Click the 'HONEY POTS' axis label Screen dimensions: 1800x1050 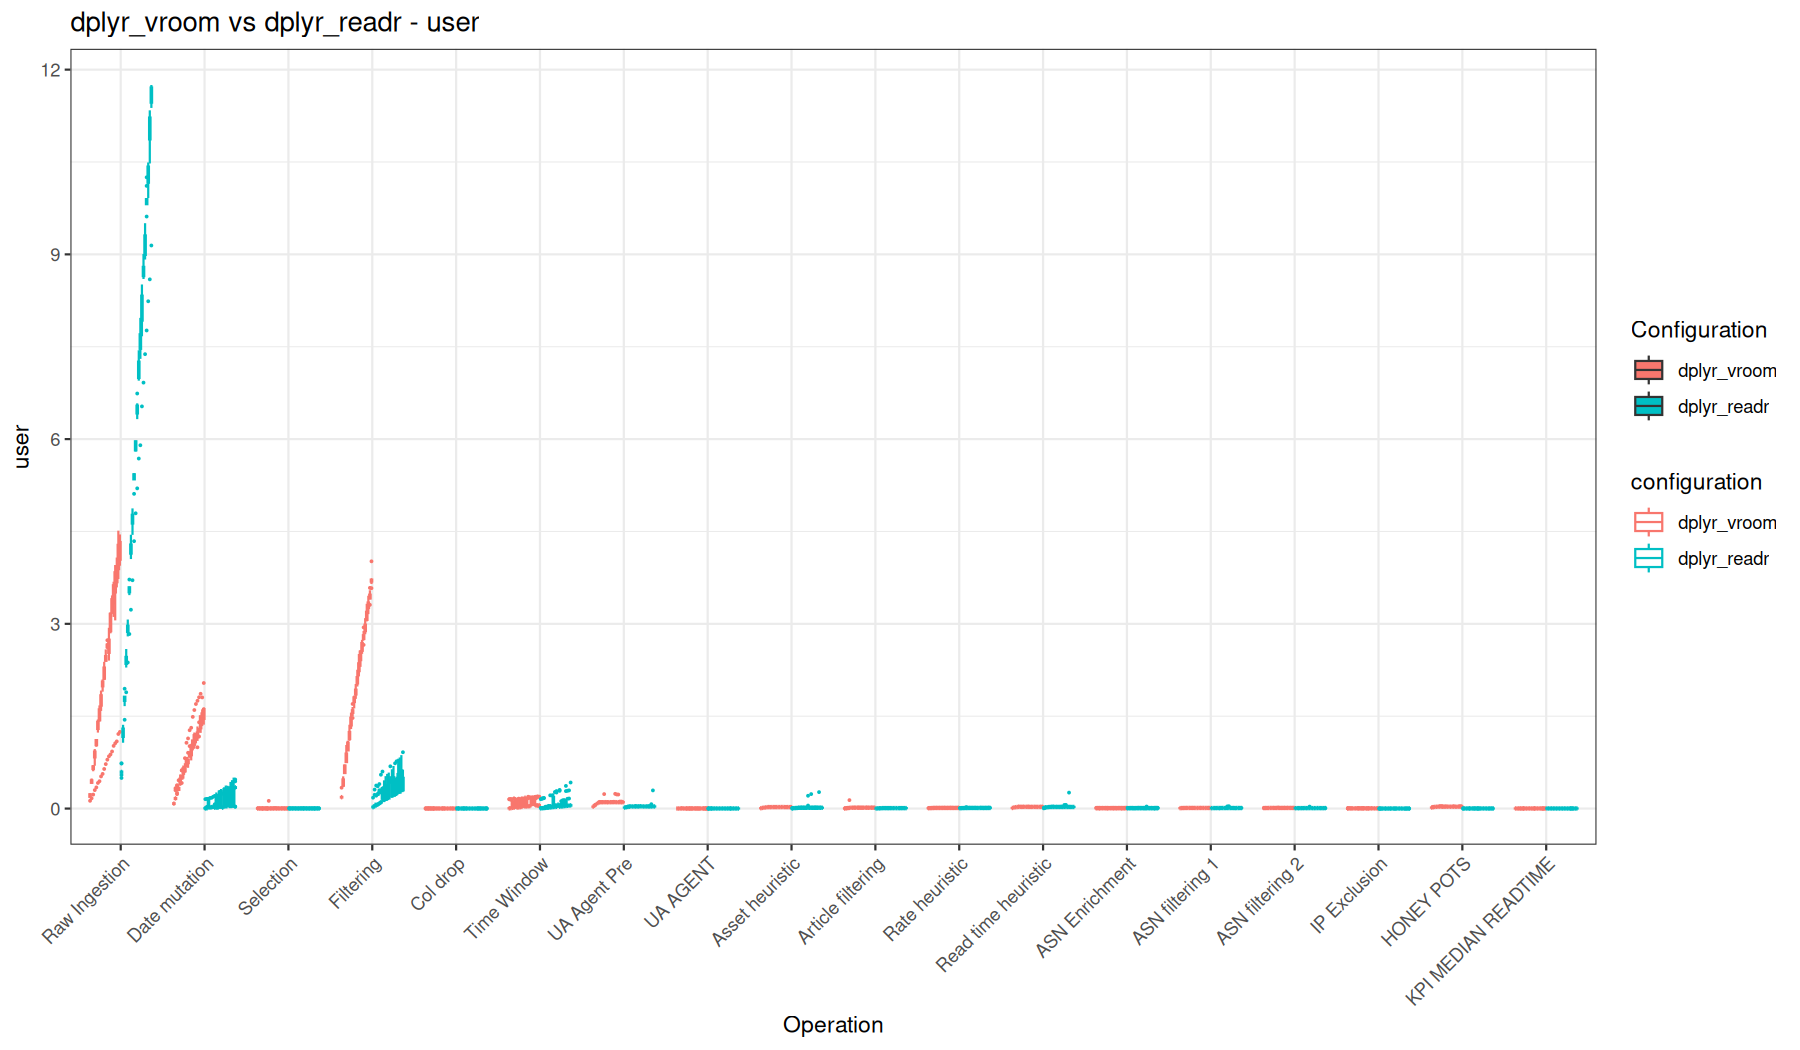tap(1426, 902)
